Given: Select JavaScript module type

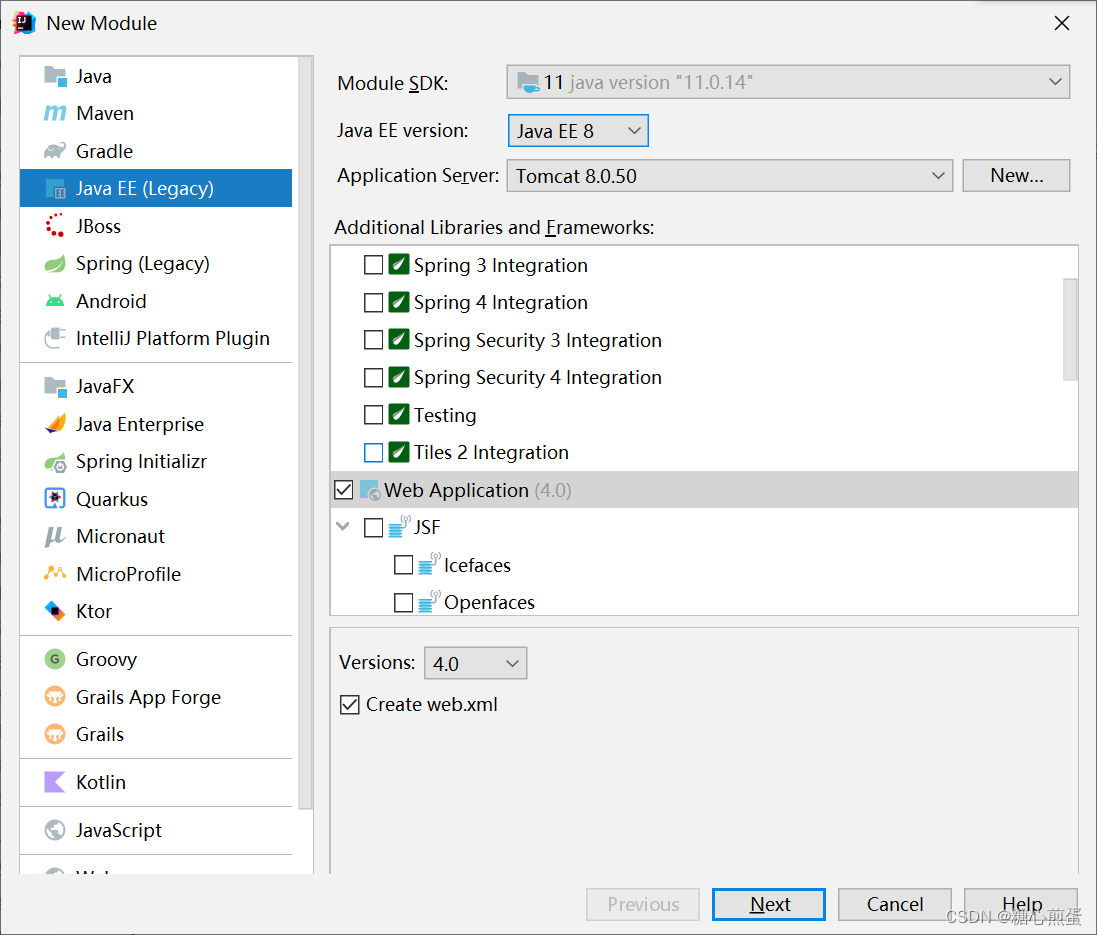Looking at the screenshot, I should click(156, 830).
